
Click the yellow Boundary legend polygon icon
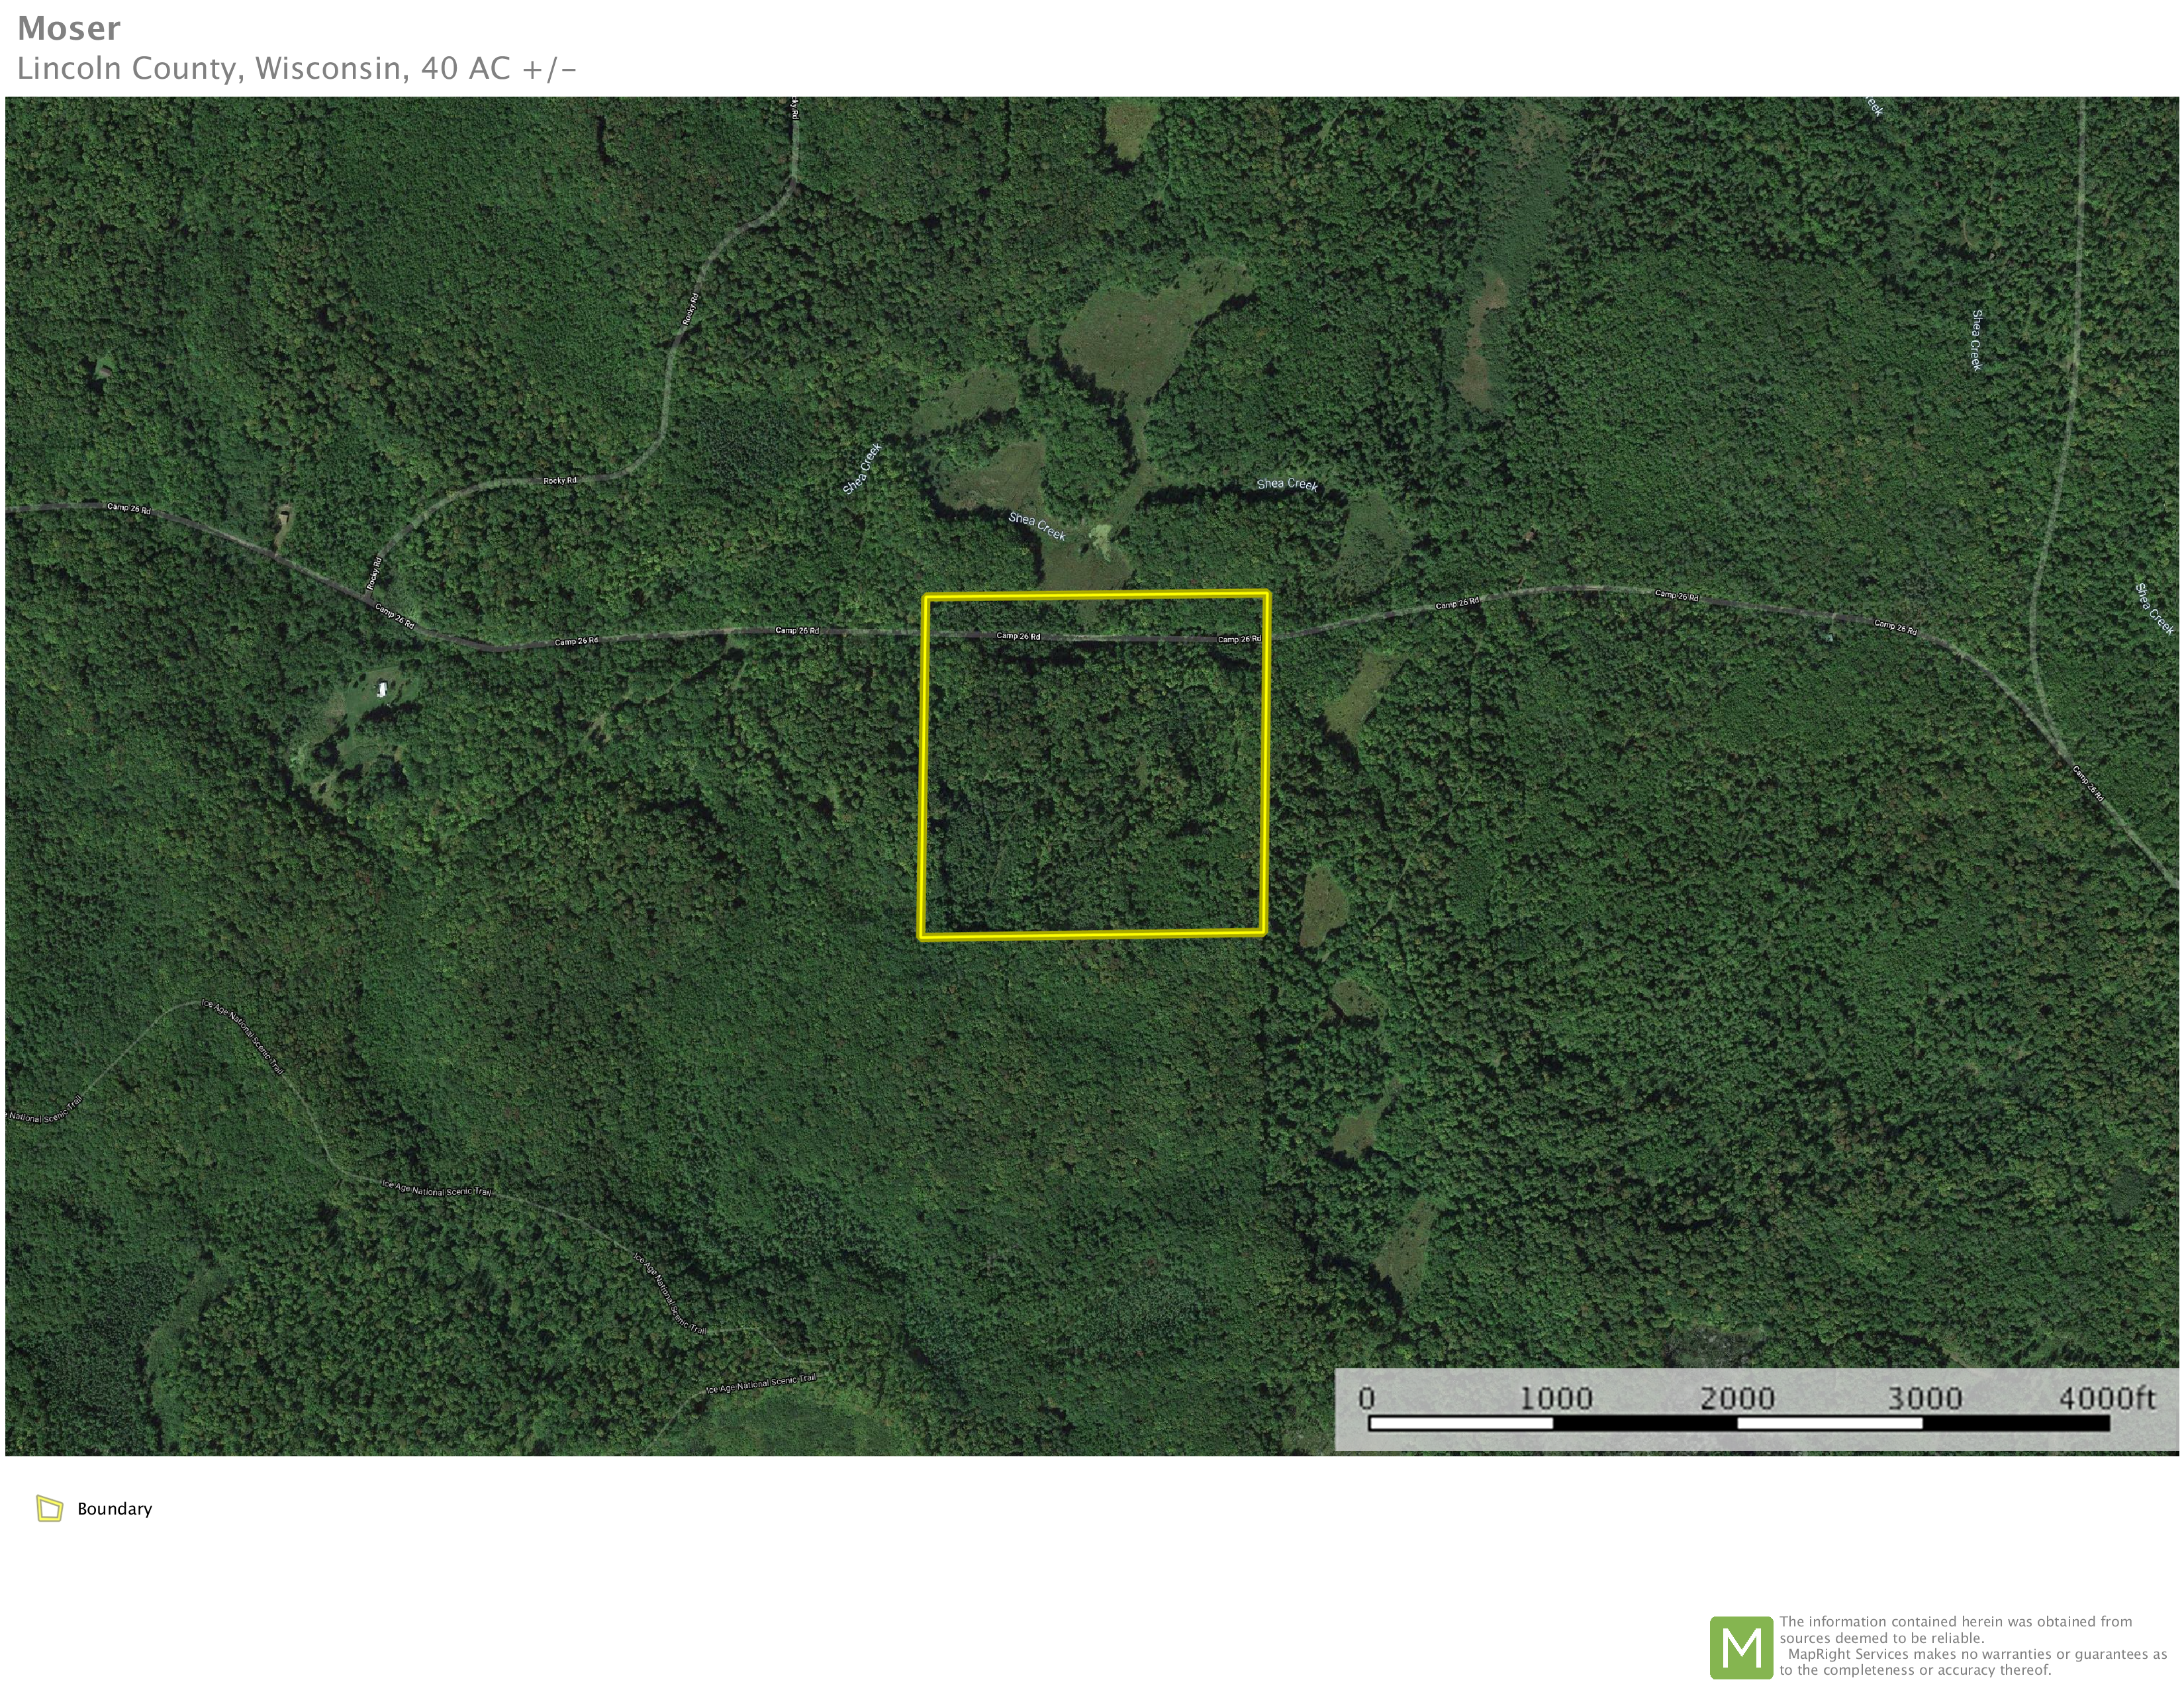[49, 1508]
